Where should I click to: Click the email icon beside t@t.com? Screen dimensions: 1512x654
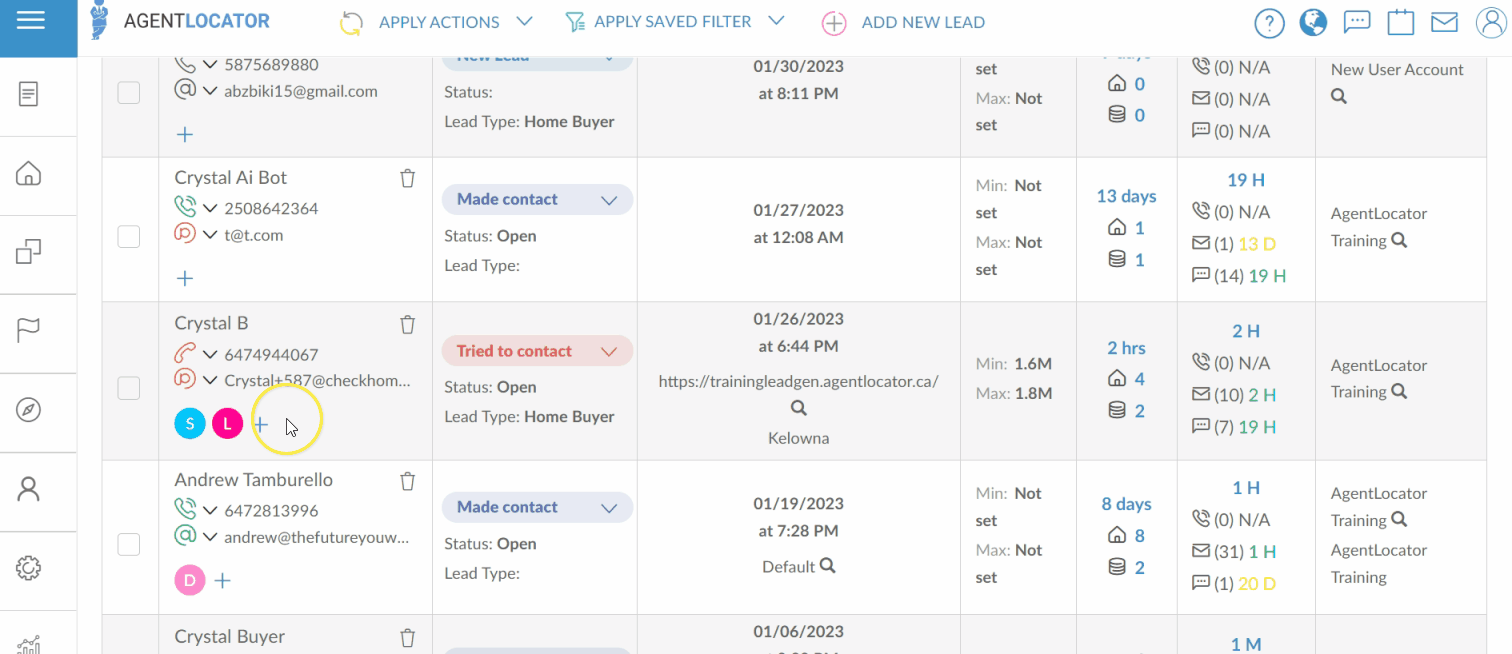tap(185, 235)
